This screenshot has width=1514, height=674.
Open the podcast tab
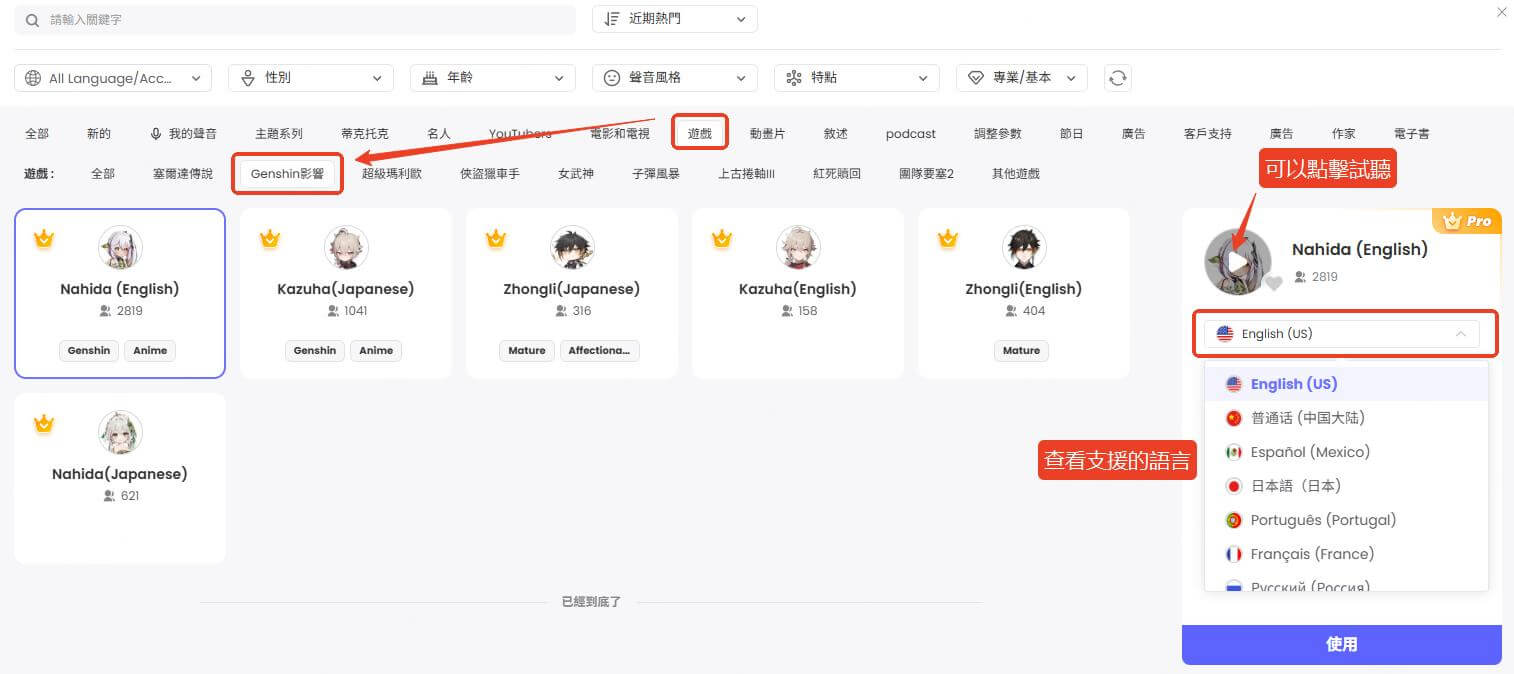pyautogui.click(x=911, y=133)
